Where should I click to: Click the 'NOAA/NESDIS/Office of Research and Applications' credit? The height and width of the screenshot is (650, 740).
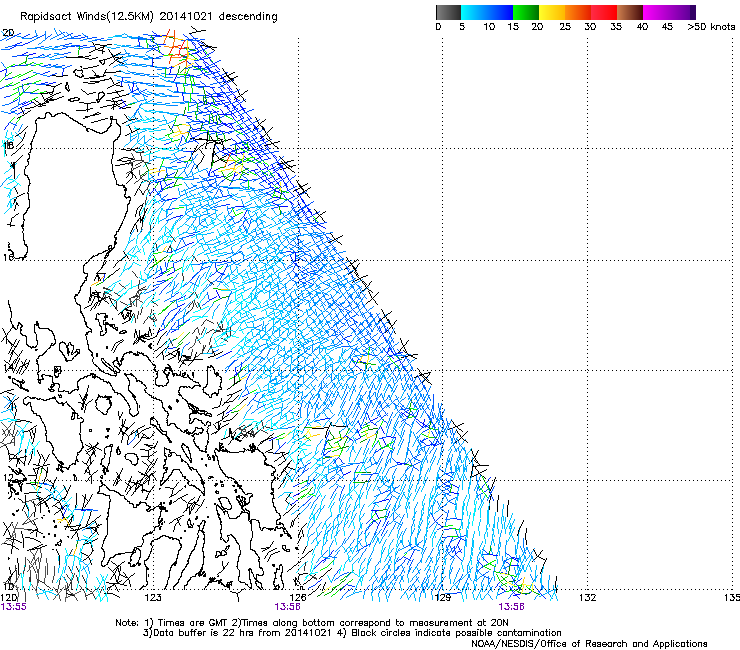589,644
